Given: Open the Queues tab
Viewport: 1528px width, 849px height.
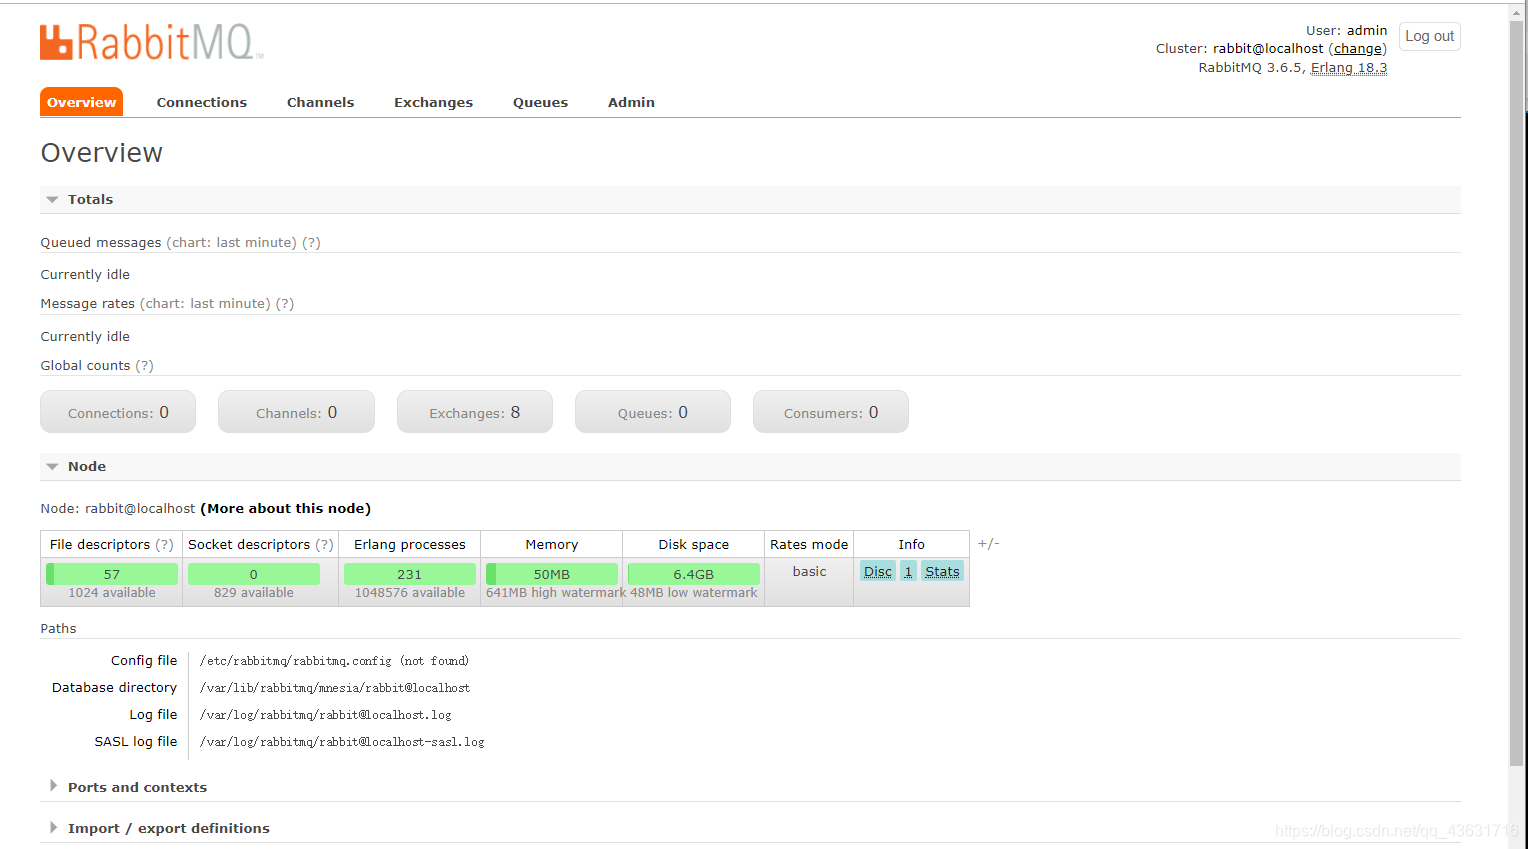Looking at the screenshot, I should tap(540, 102).
